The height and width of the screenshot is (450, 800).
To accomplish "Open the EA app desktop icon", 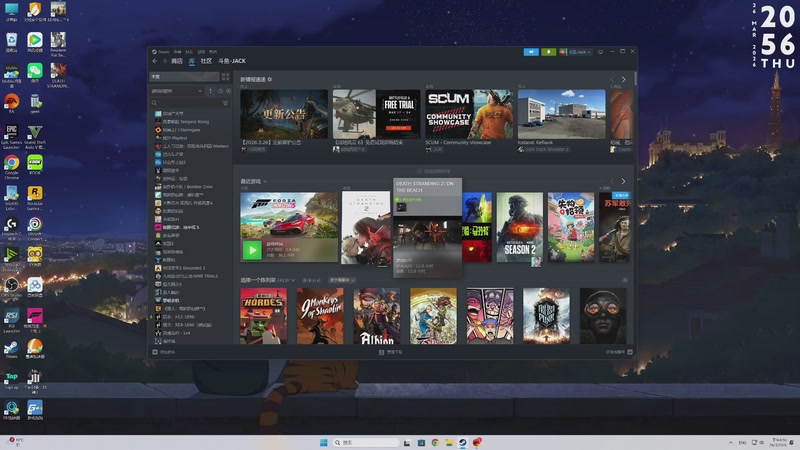I will pyautogui.click(x=11, y=103).
